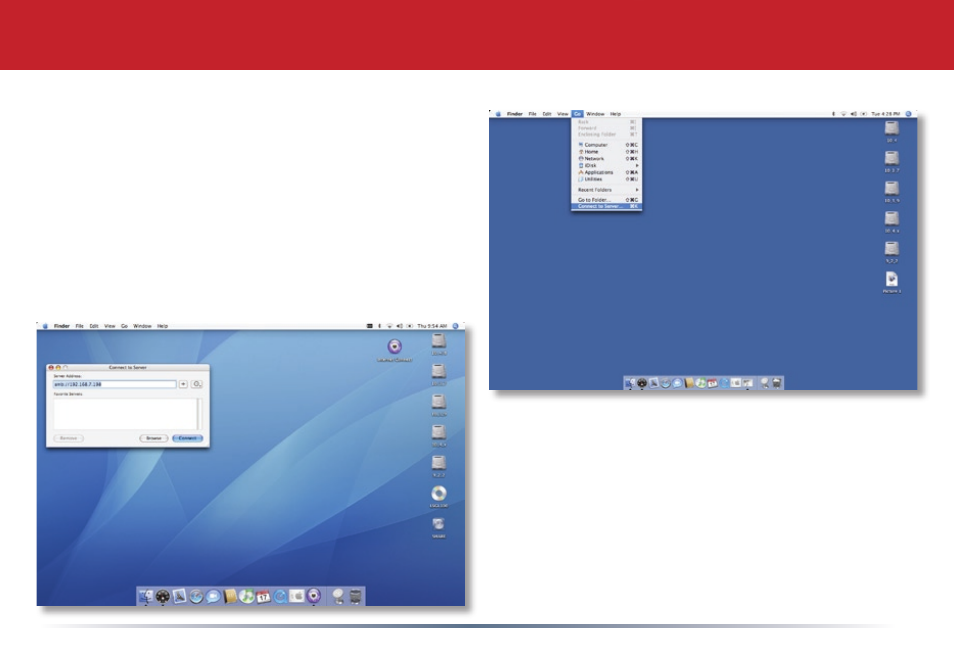Open Finder in the Go menu desktop dock
Image resolution: width=954 pixels, height=660 pixels.
coord(630,383)
